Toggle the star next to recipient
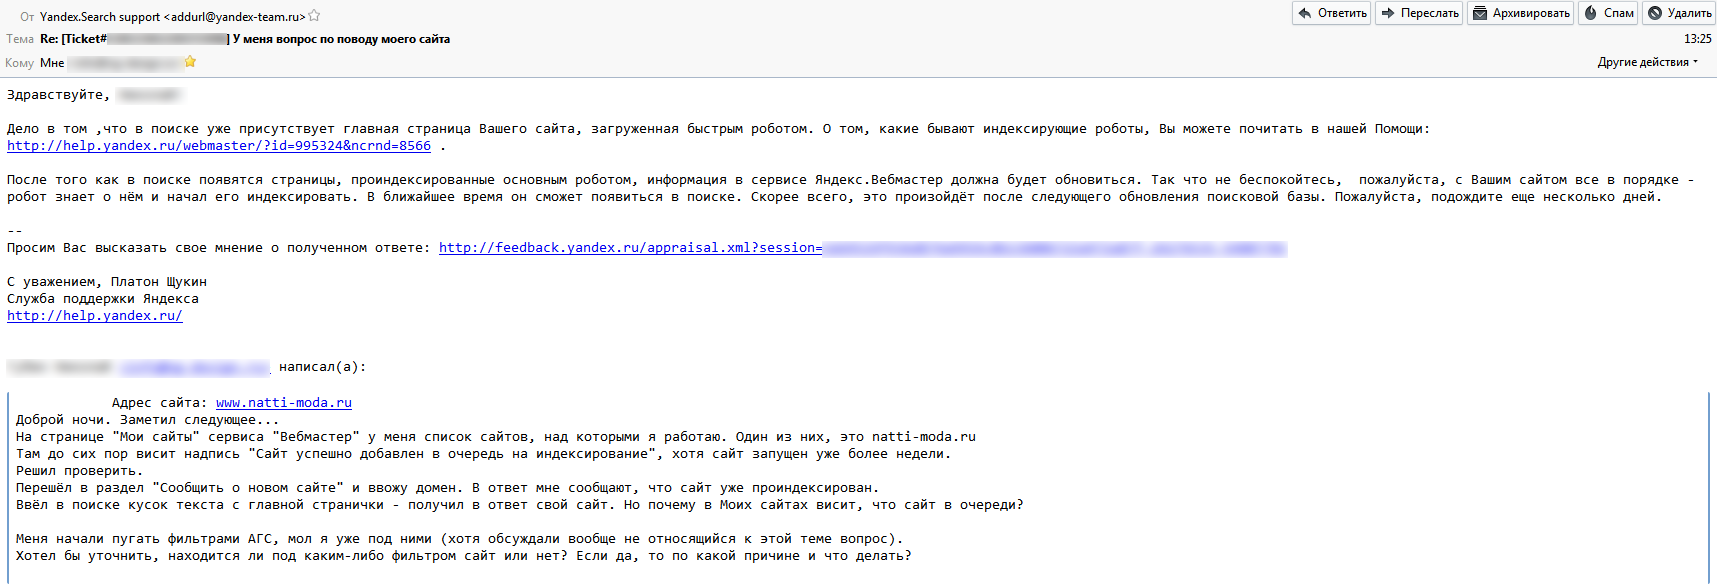1717x588 pixels. (x=190, y=62)
